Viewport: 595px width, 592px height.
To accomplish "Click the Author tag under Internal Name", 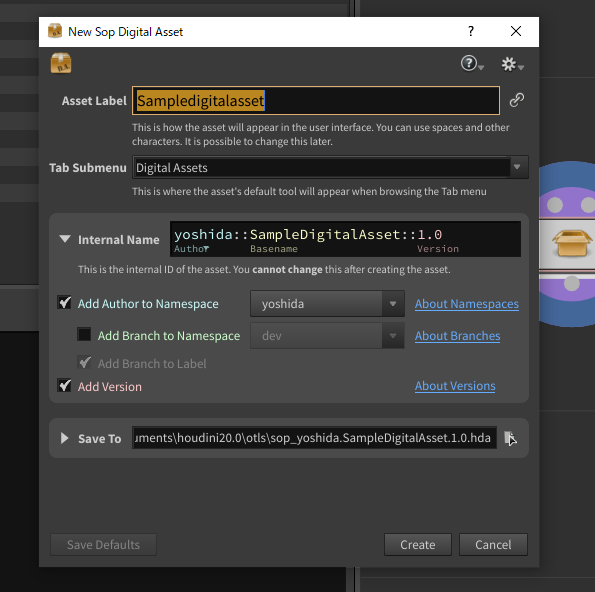I will (191, 249).
